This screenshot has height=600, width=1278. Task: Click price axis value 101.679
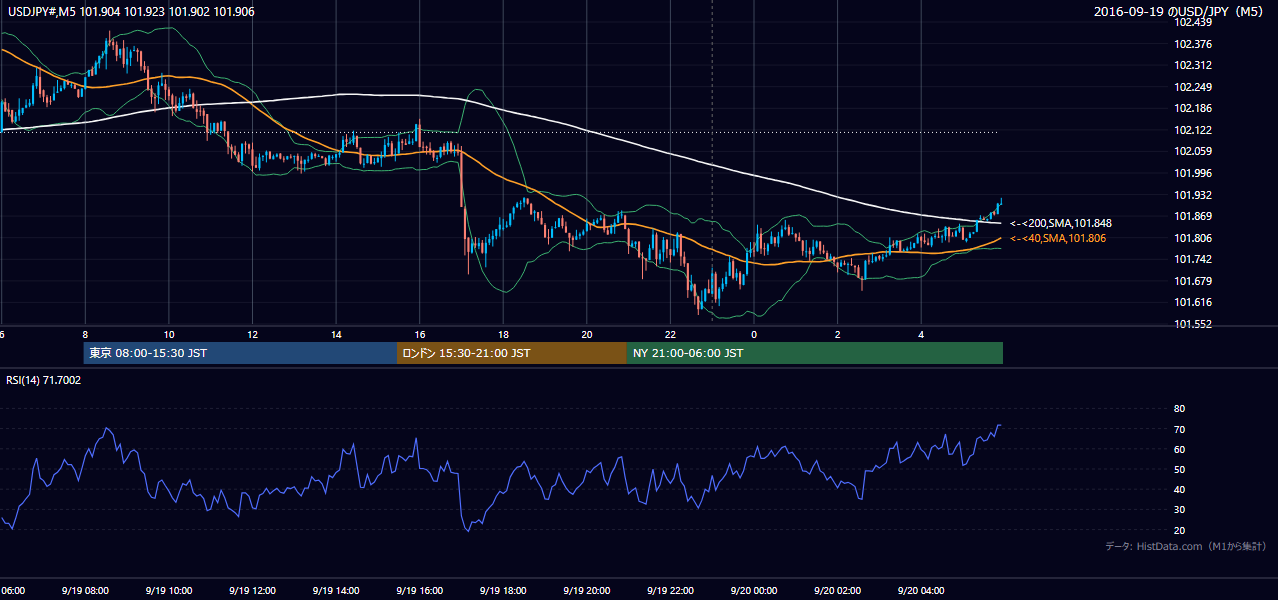(x=1193, y=281)
